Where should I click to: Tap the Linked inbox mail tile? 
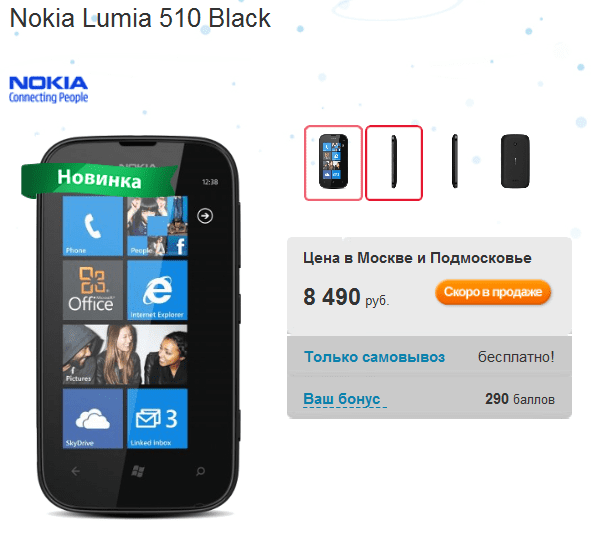[157, 418]
